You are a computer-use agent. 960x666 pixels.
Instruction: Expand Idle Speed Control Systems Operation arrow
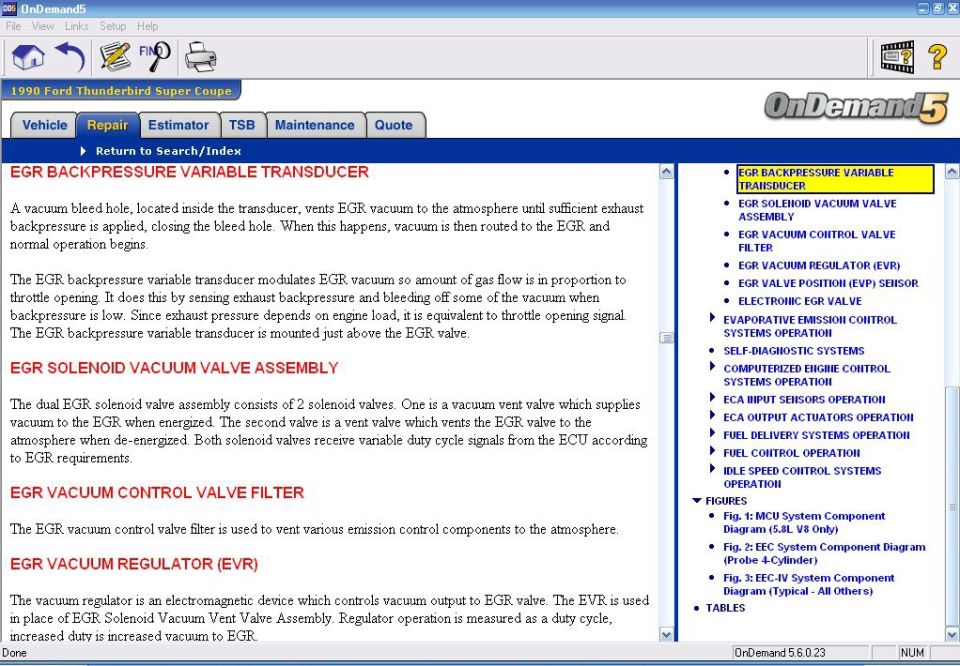(712, 468)
